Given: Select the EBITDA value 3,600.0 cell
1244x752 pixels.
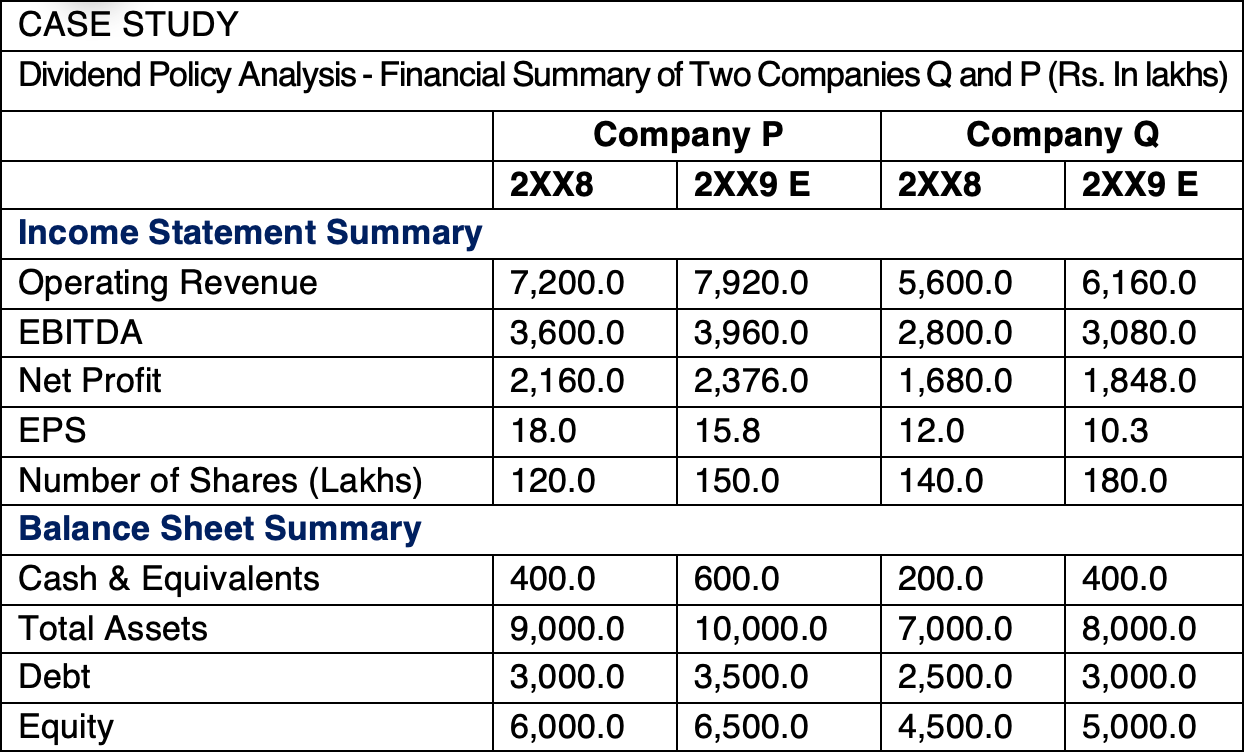Looking at the screenshot, I should click(586, 332).
